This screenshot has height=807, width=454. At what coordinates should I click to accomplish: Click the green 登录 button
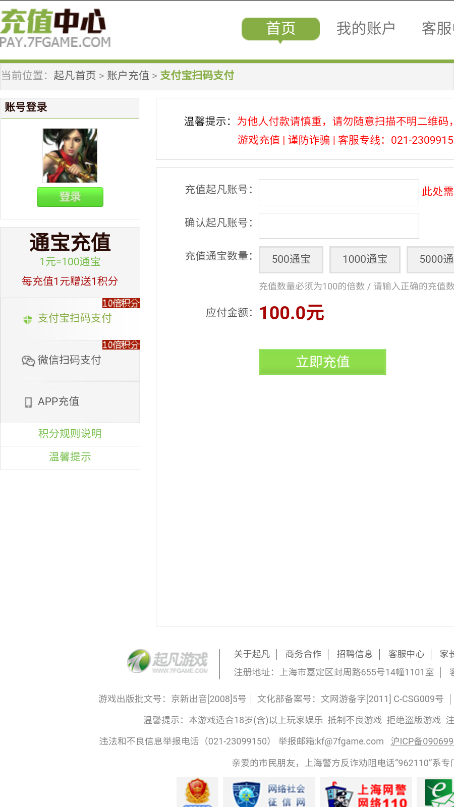70,197
